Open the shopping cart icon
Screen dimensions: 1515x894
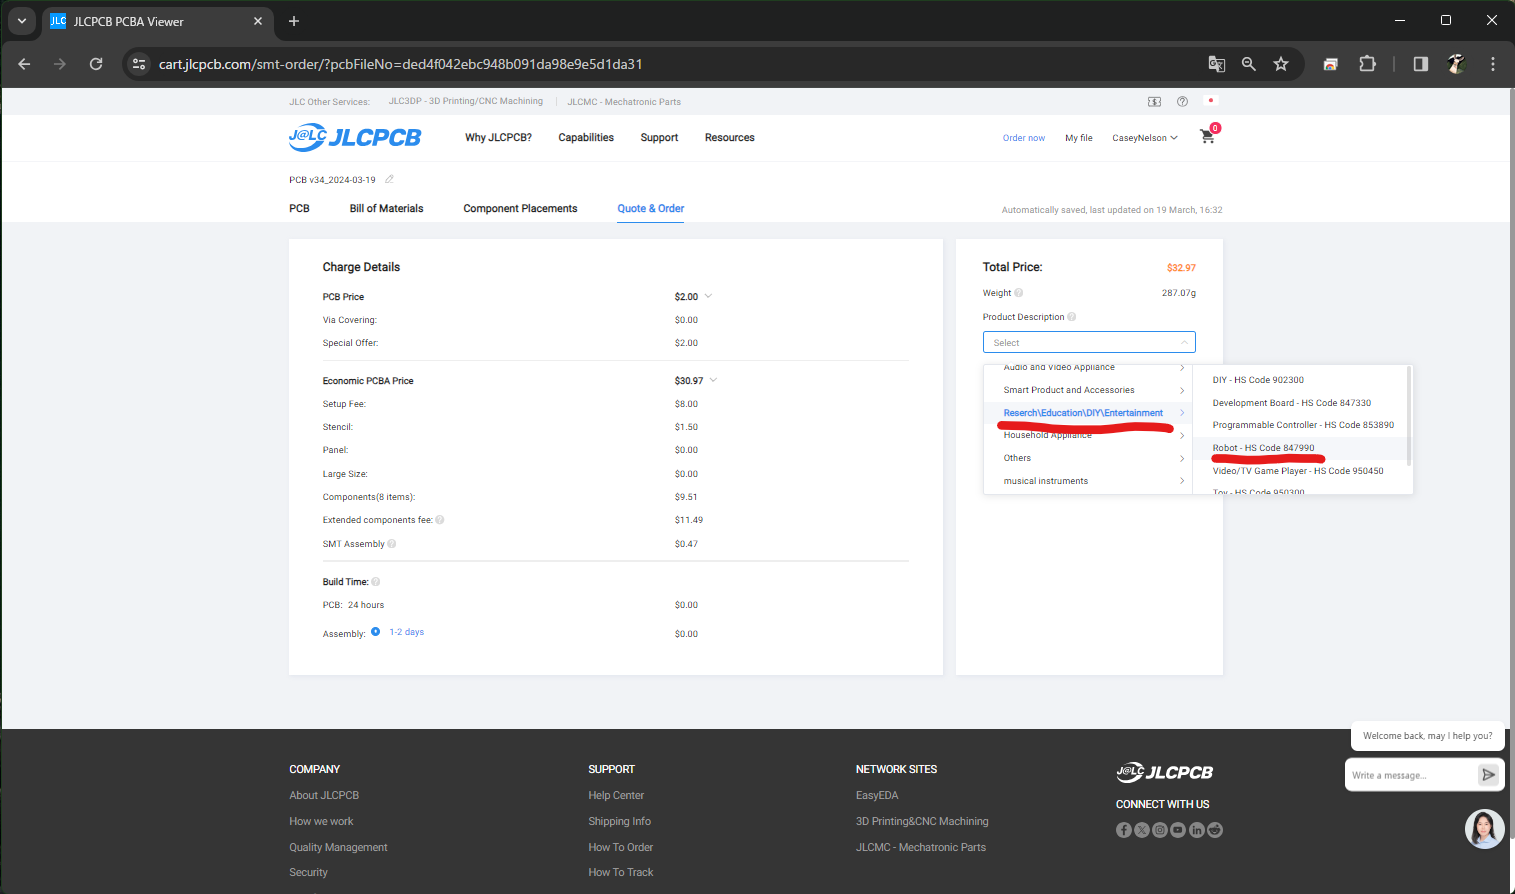tap(1207, 137)
